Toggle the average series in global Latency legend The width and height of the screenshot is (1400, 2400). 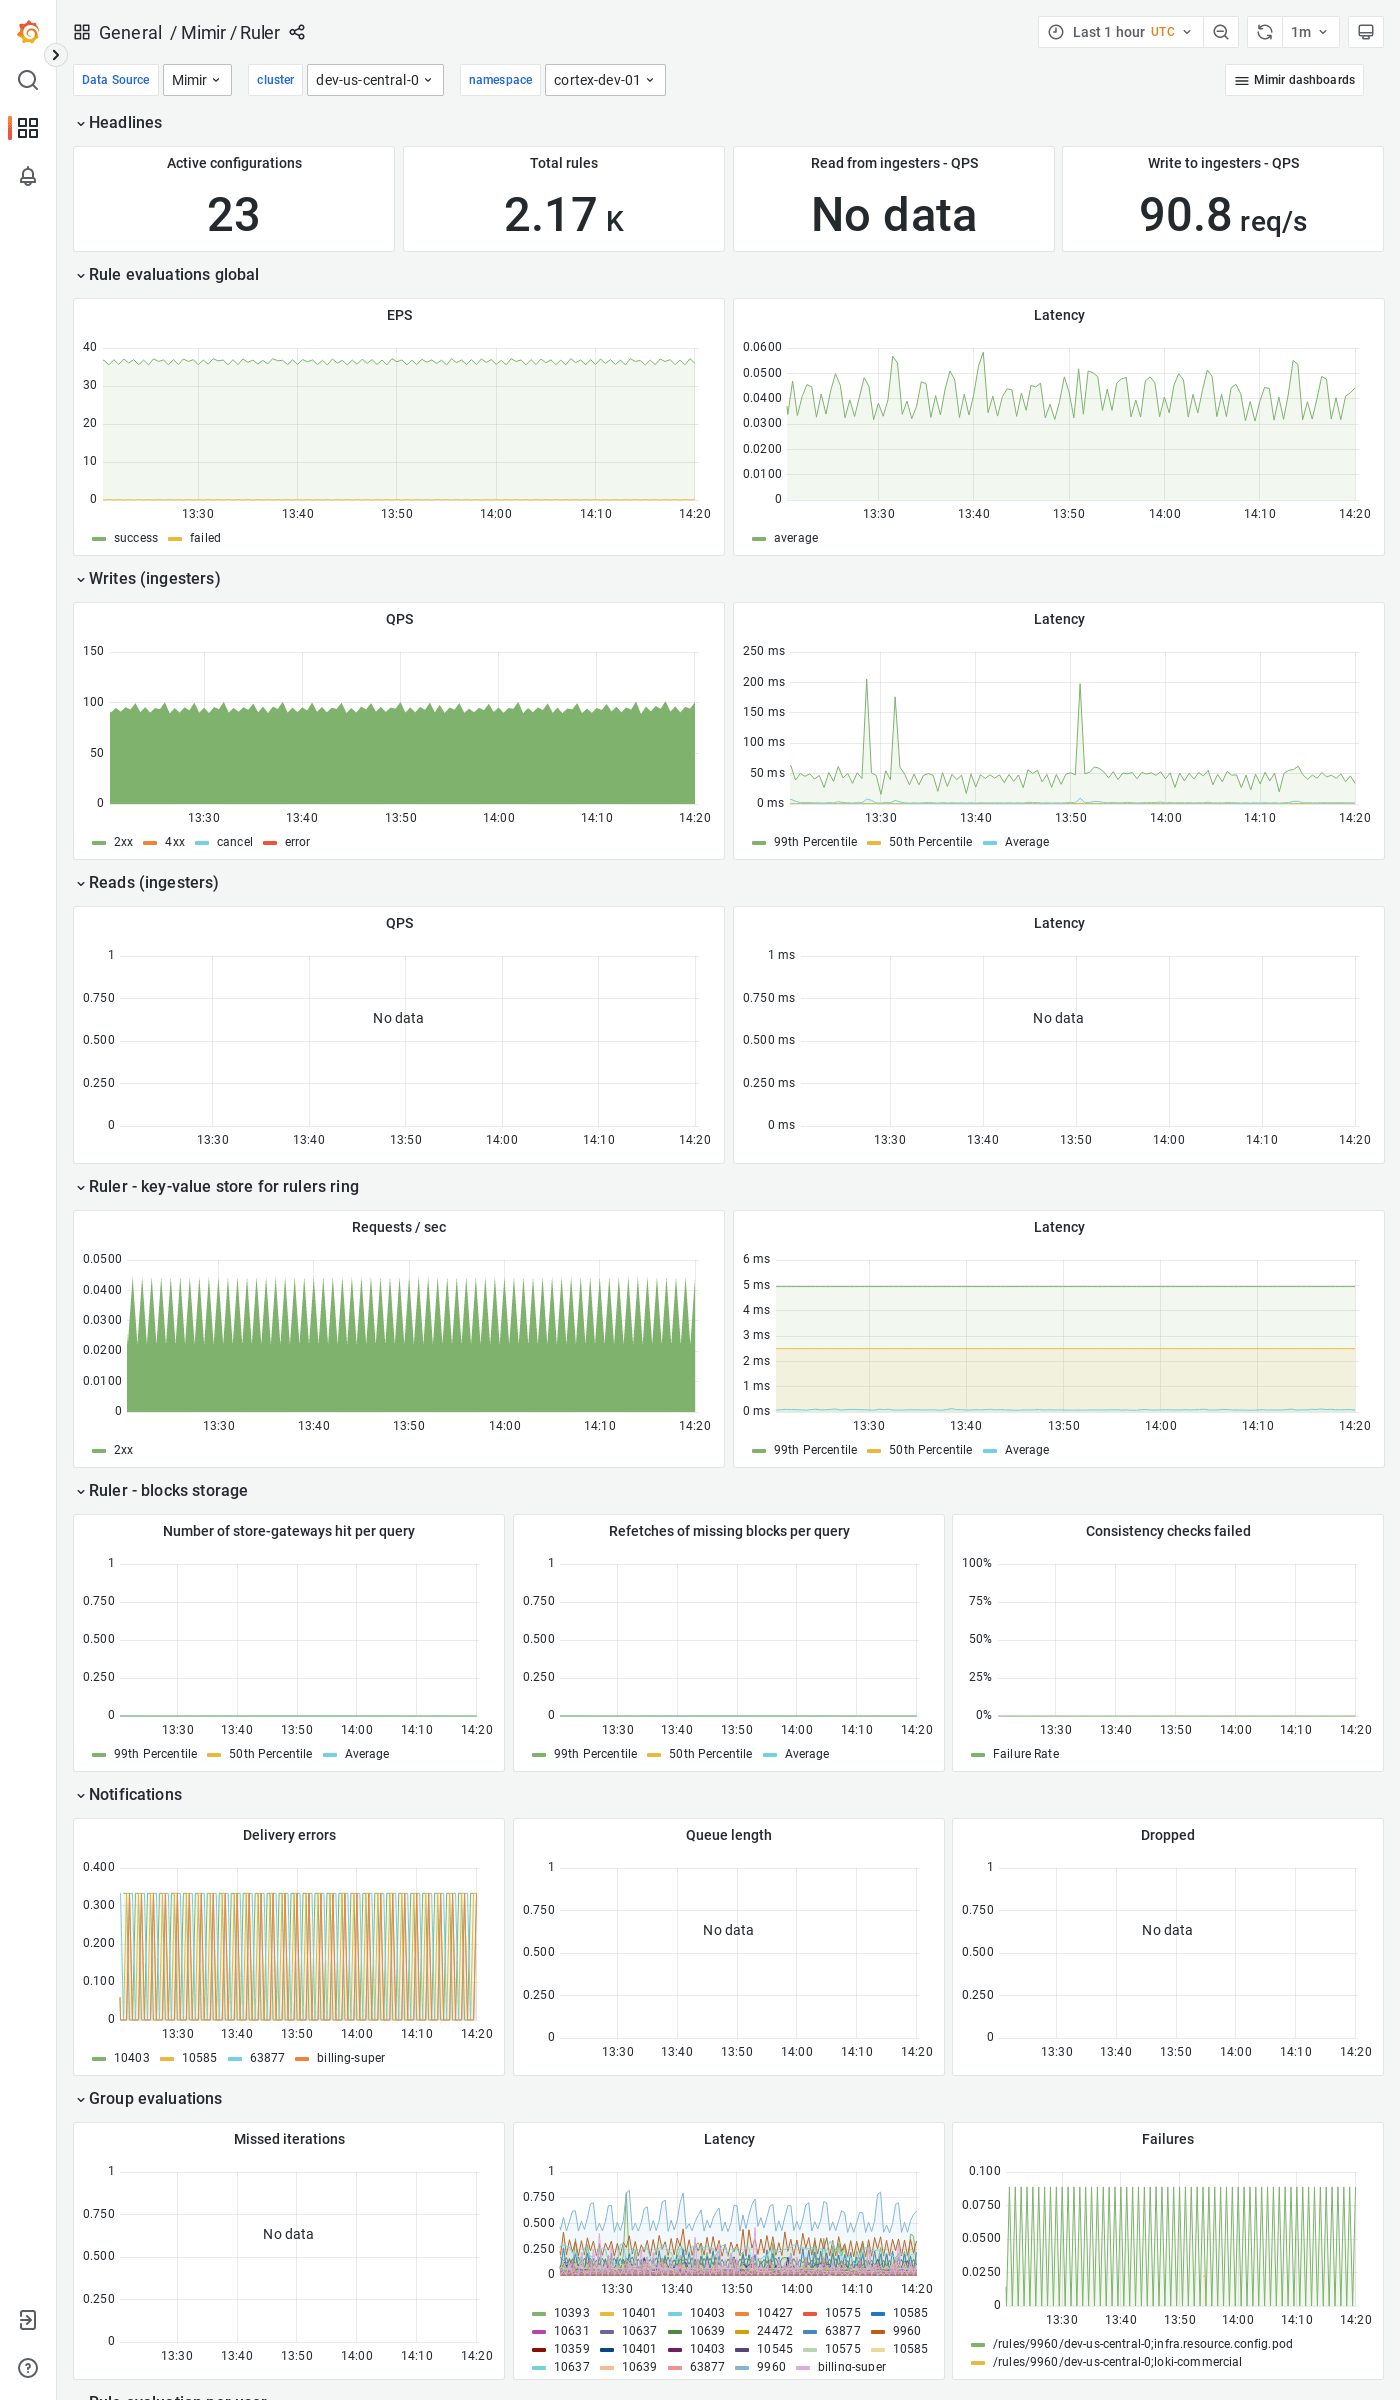point(796,538)
